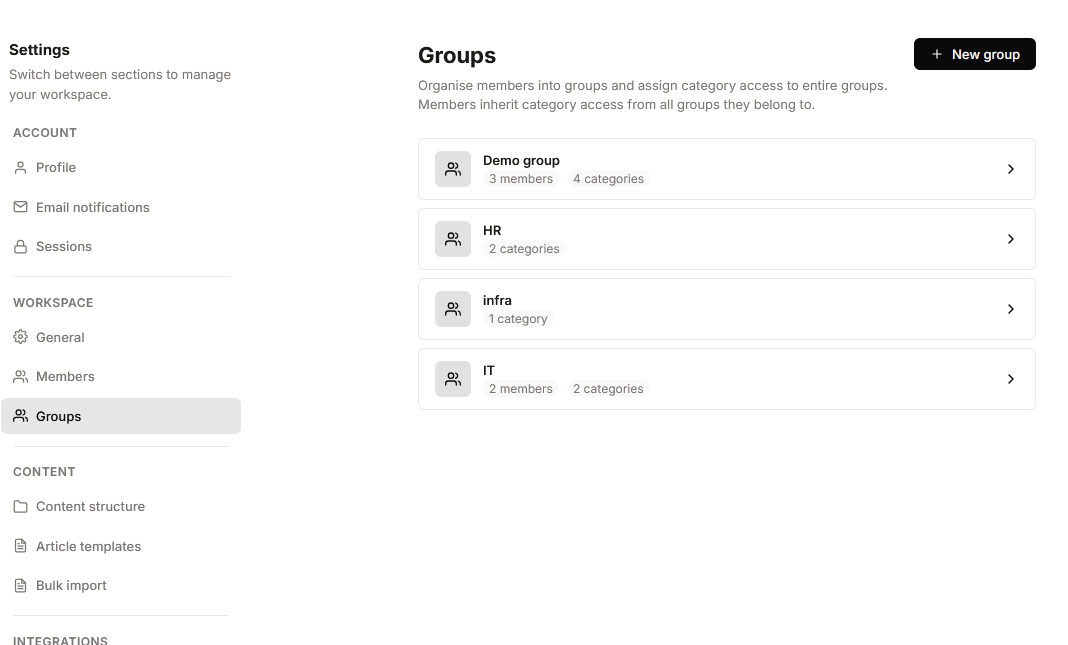Open the Members settings section

65,377
